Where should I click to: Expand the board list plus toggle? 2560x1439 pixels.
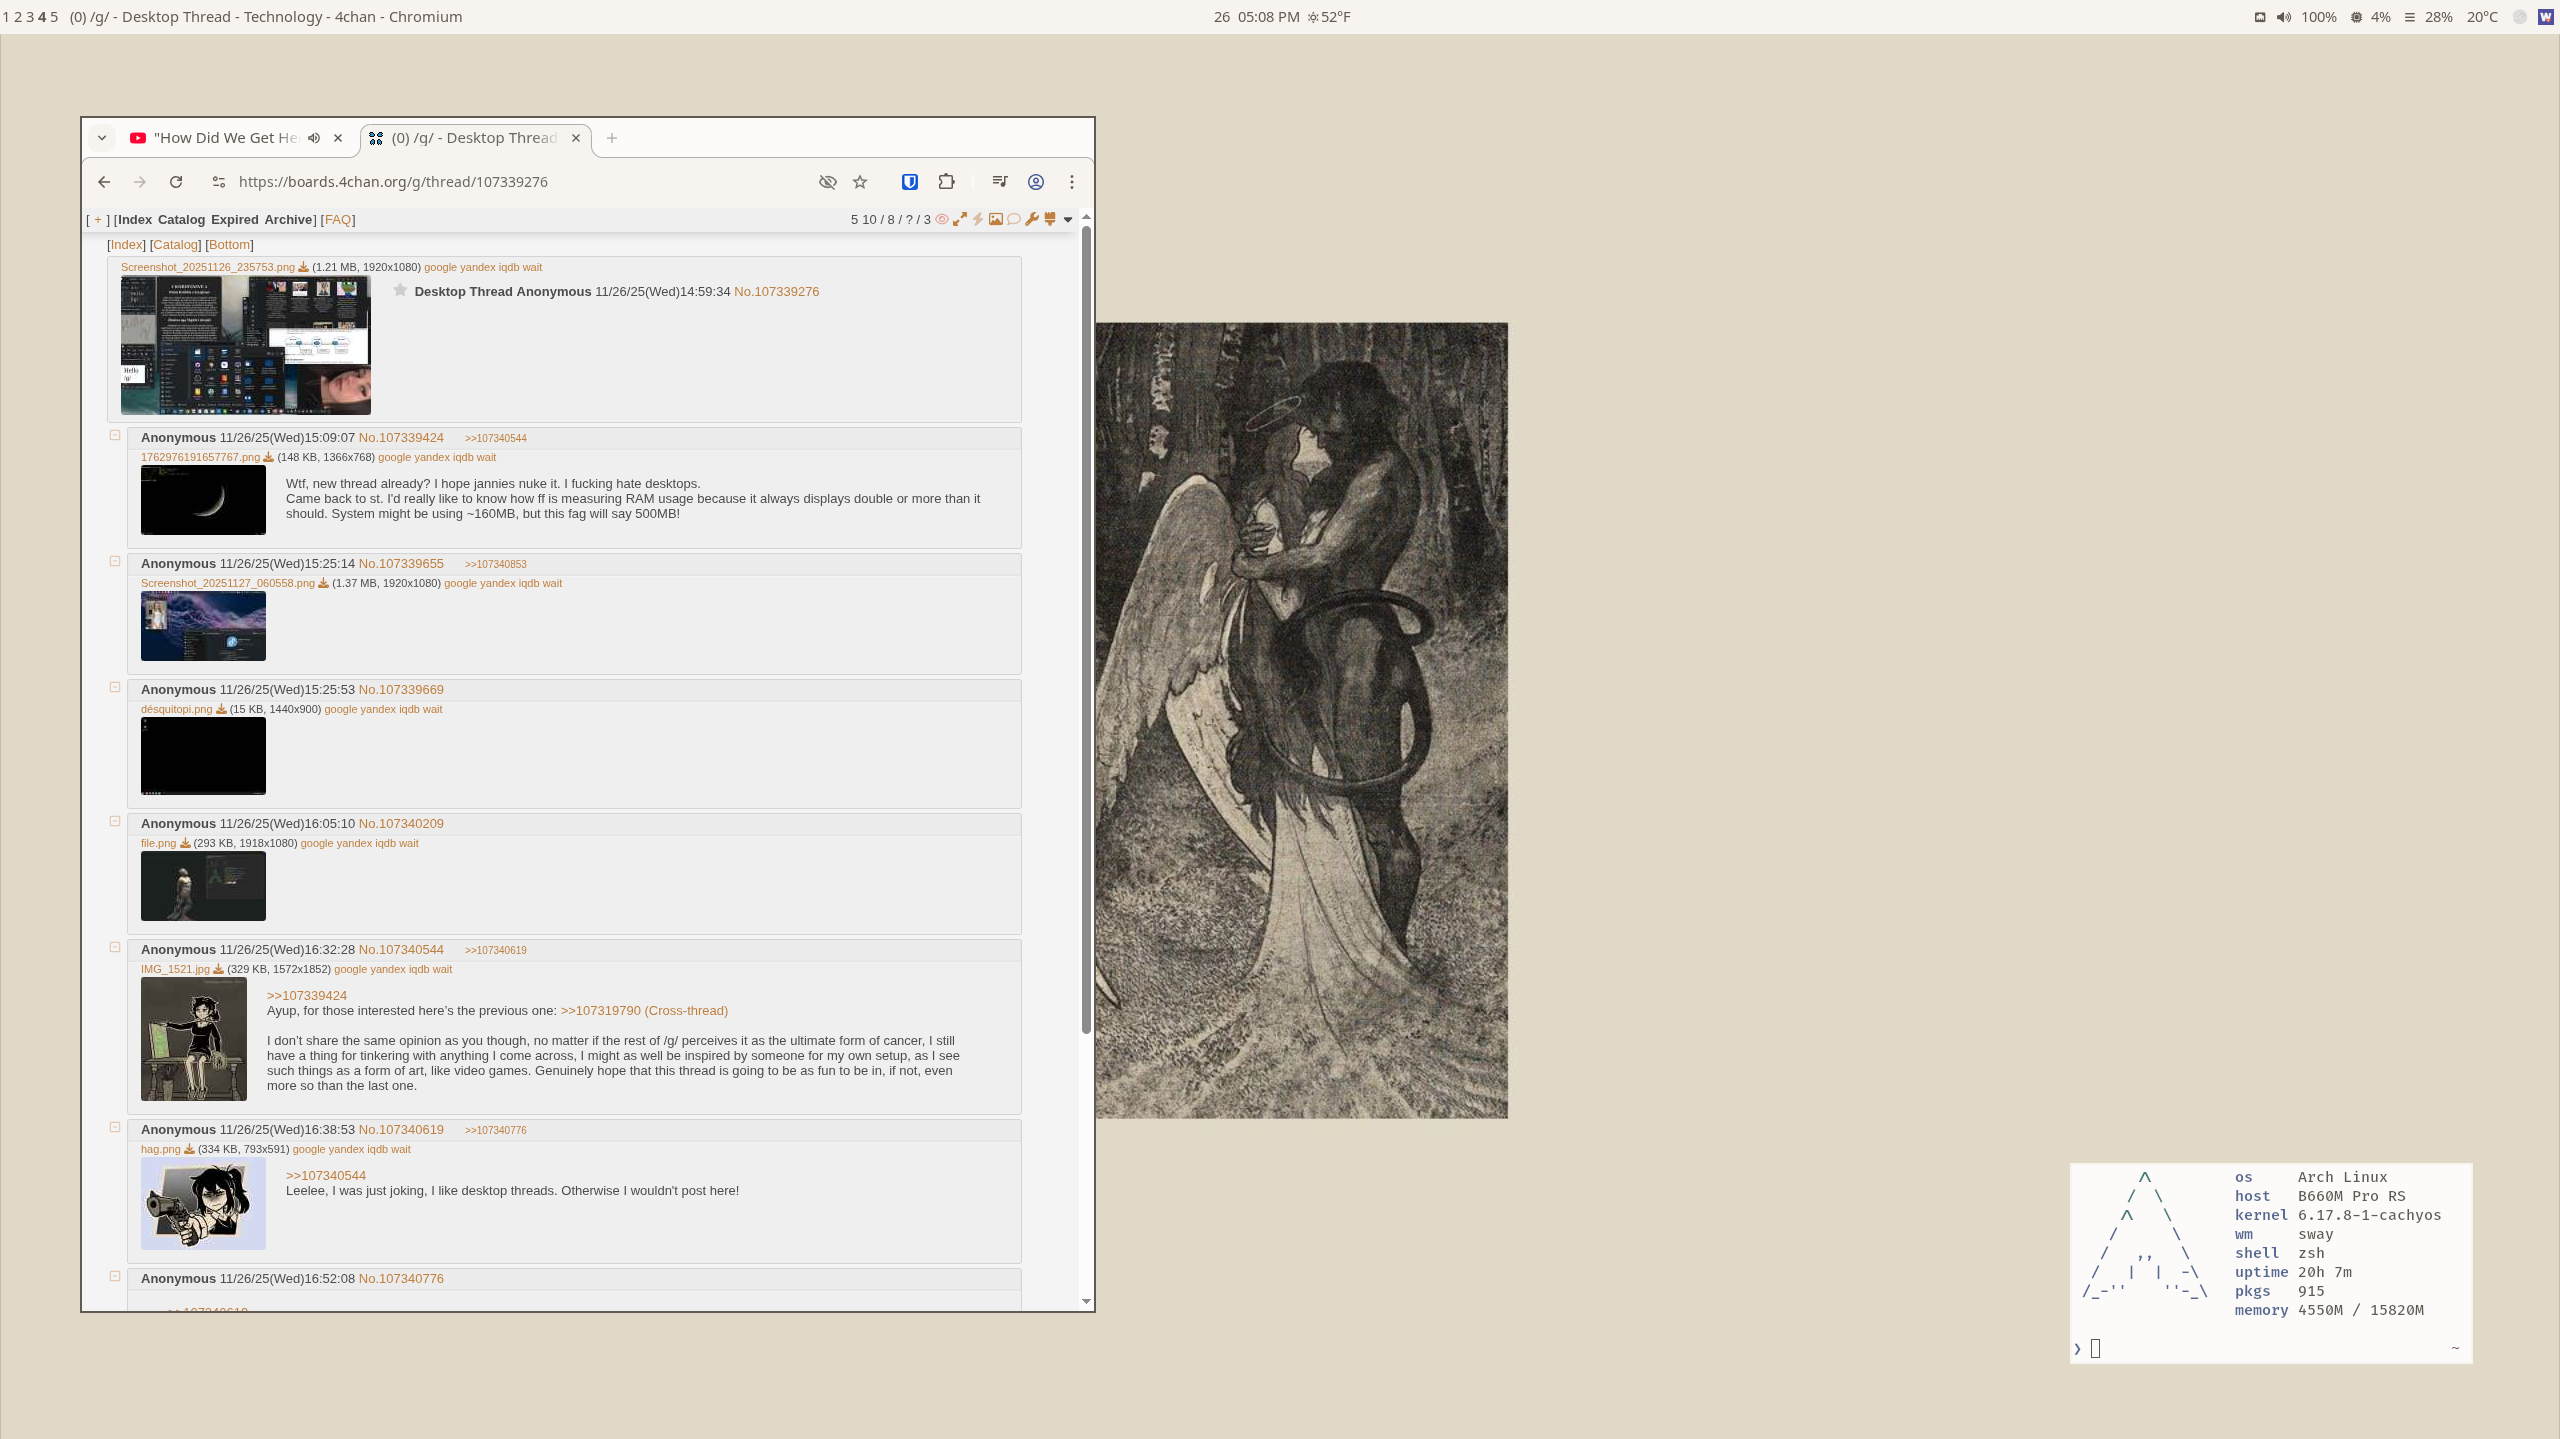(98, 220)
